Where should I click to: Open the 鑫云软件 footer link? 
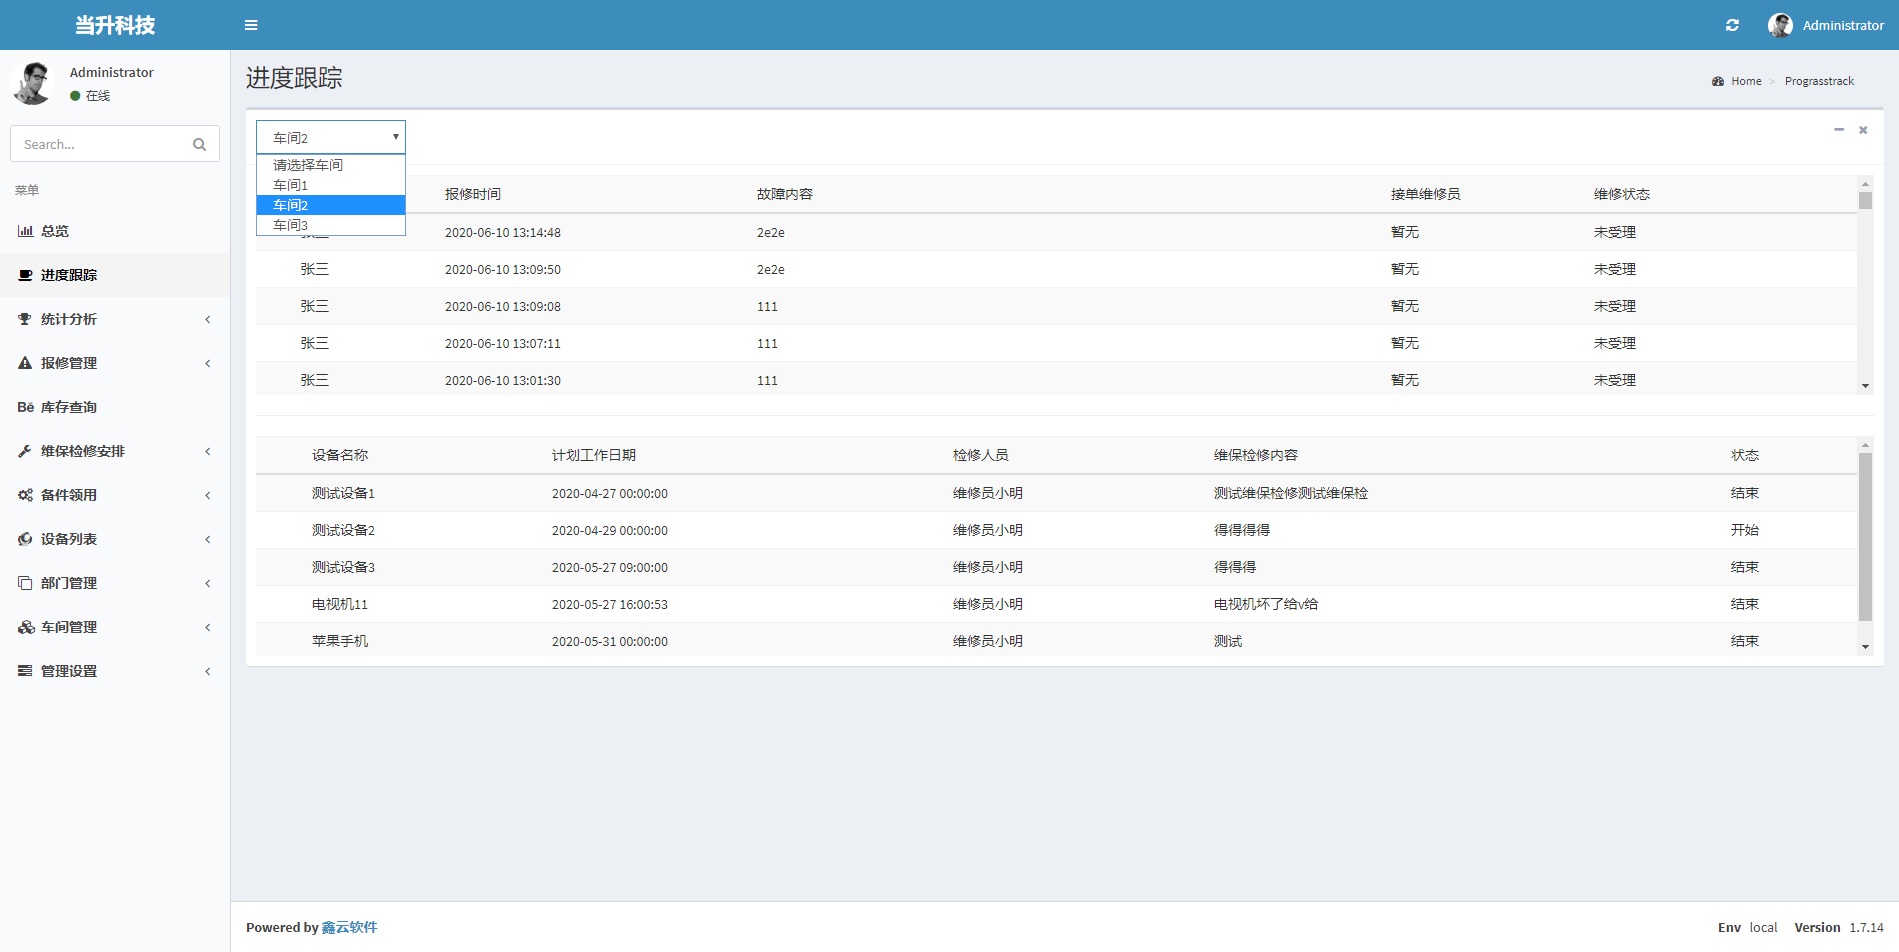pos(349,927)
